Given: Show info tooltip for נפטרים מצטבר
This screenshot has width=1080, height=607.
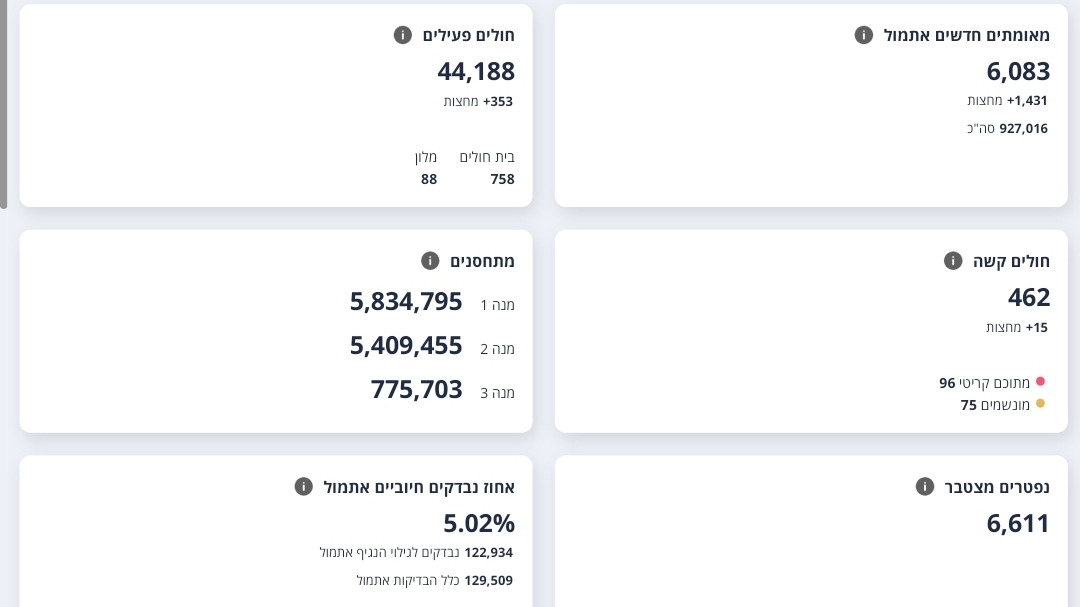Looking at the screenshot, I should tap(925, 487).
